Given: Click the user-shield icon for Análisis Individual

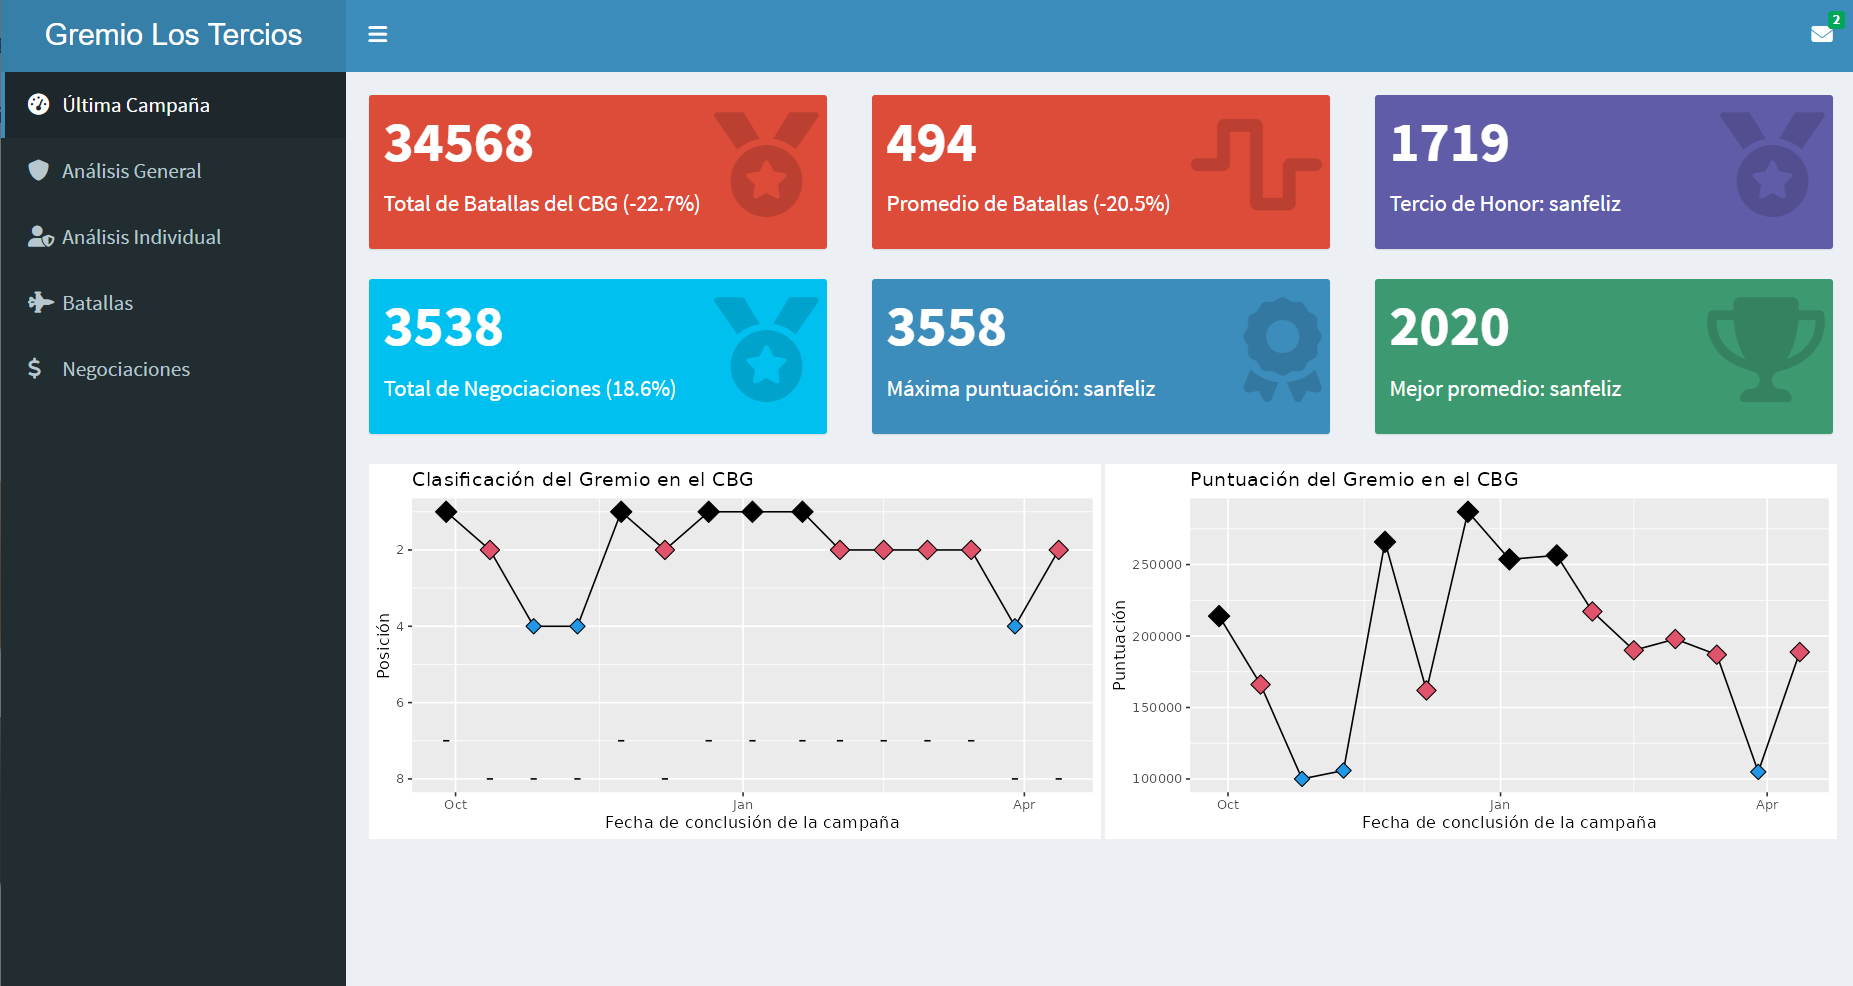Looking at the screenshot, I should click(x=40, y=237).
